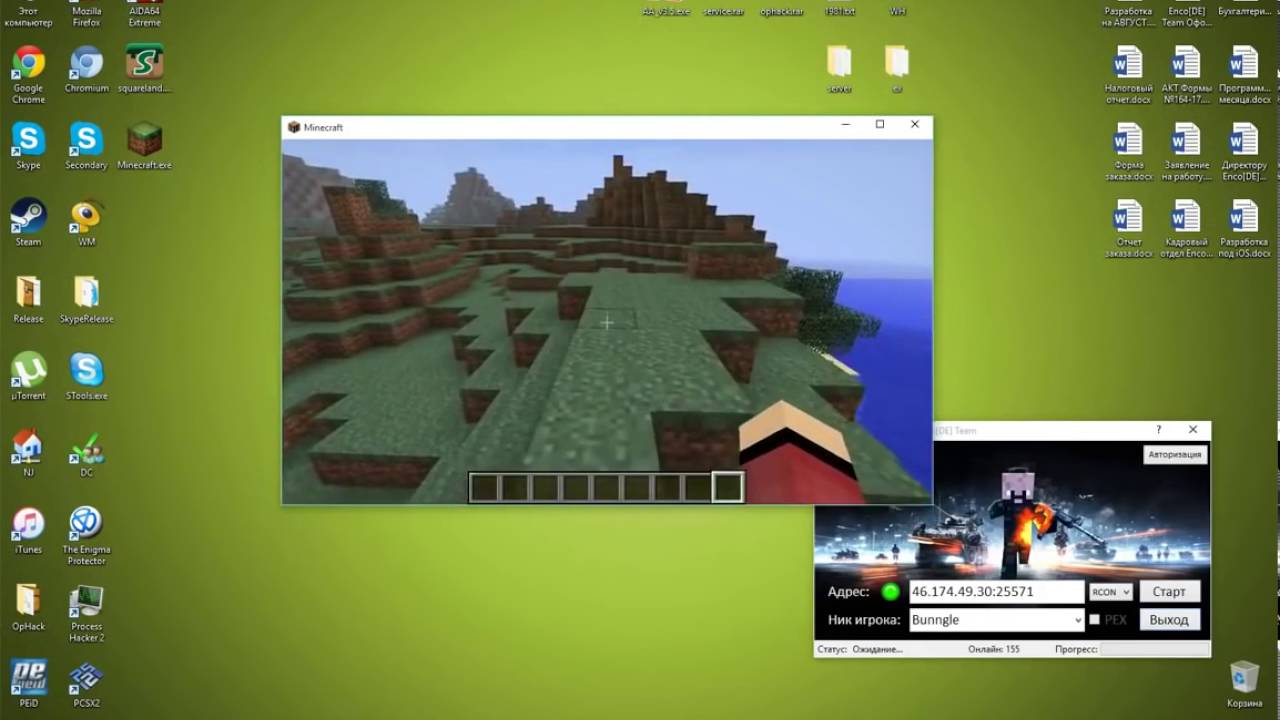Maximize the Minecraft window
1280x720 pixels.
pos(880,125)
